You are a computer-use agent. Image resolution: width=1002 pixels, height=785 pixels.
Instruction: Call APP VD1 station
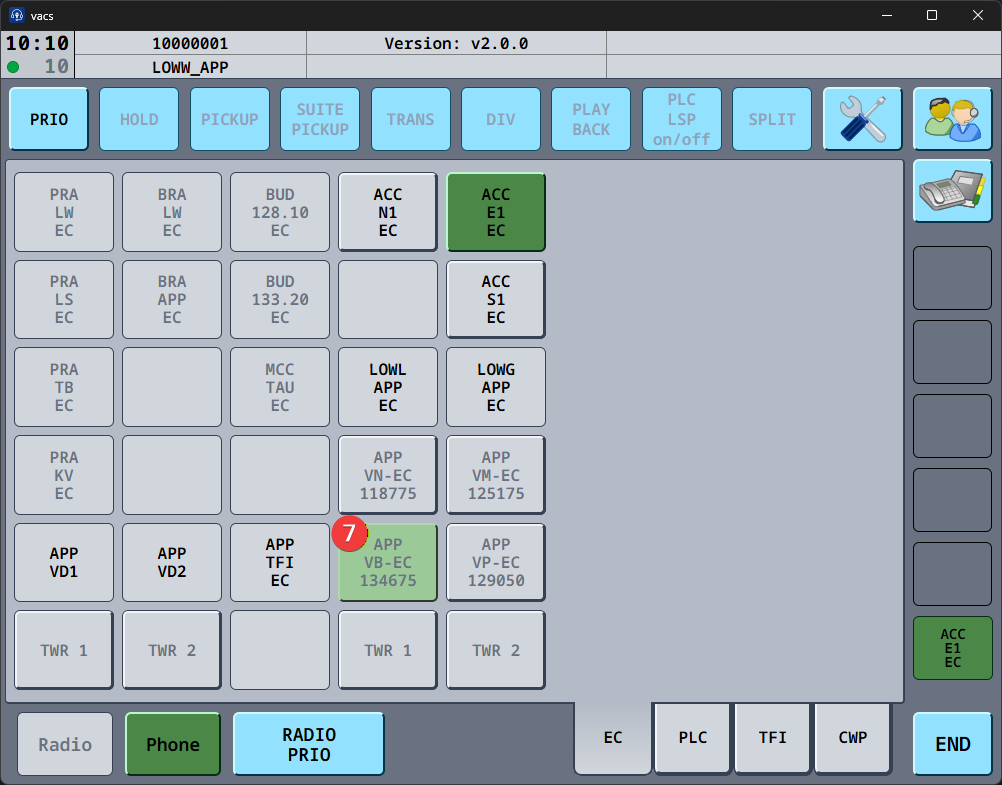click(64, 562)
